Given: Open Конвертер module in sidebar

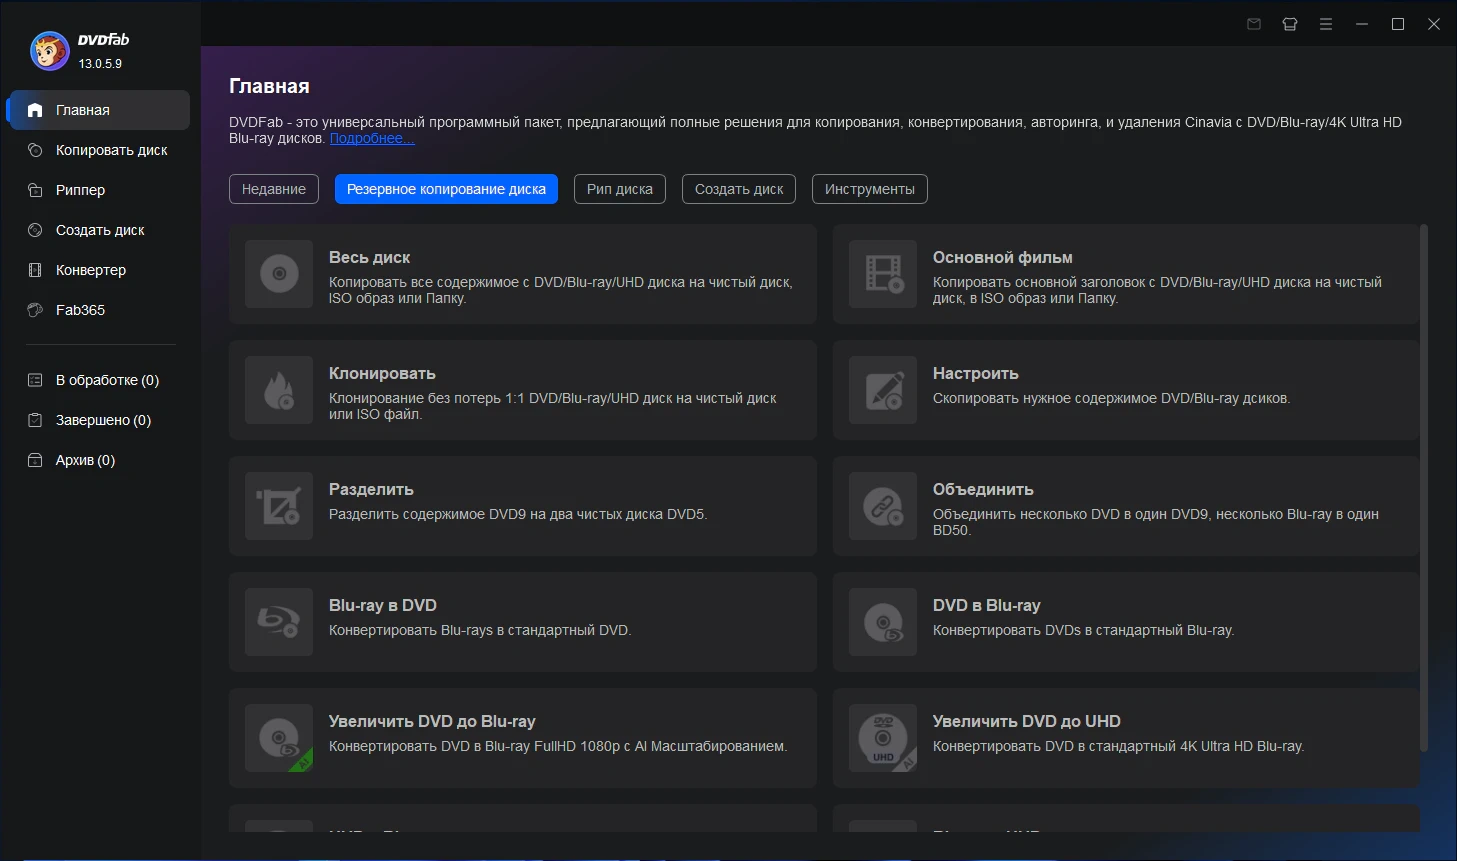Looking at the screenshot, I should [99, 270].
